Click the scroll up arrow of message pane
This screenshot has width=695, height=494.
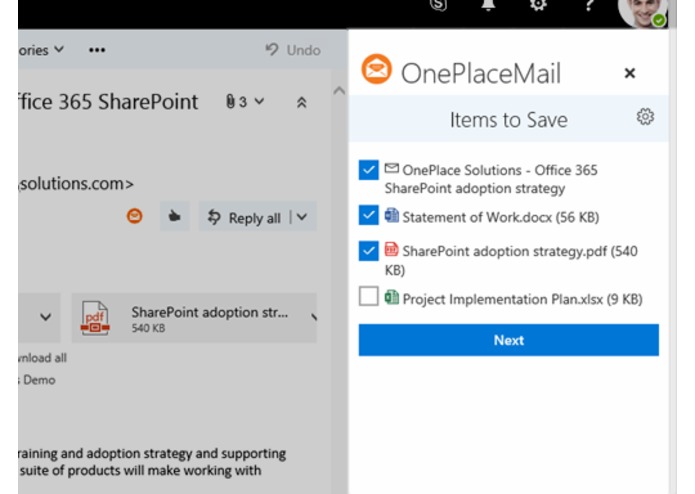click(x=339, y=91)
